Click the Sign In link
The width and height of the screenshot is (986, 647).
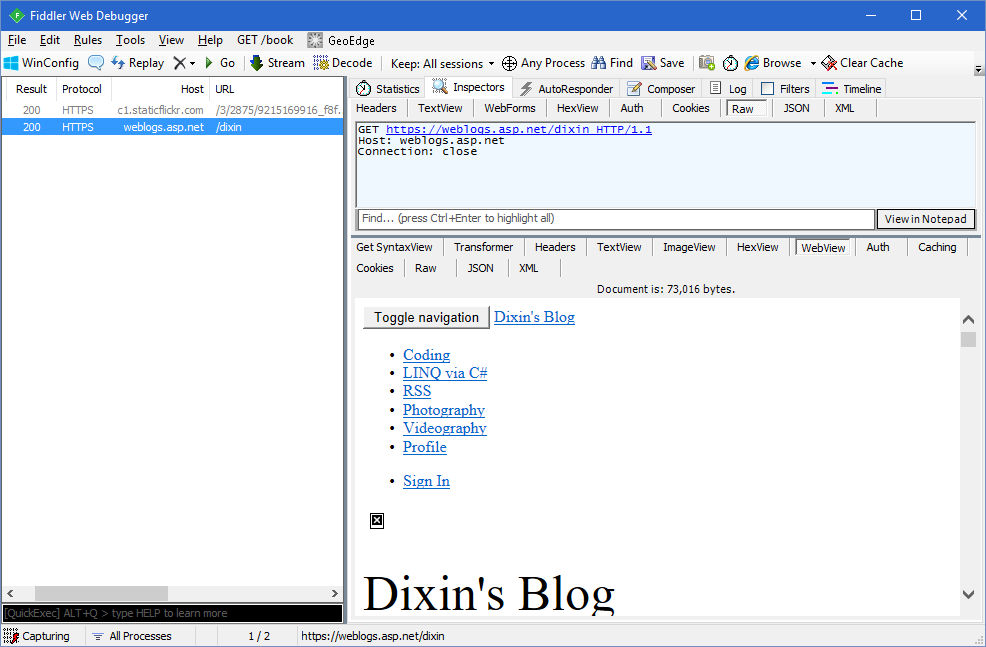426,481
